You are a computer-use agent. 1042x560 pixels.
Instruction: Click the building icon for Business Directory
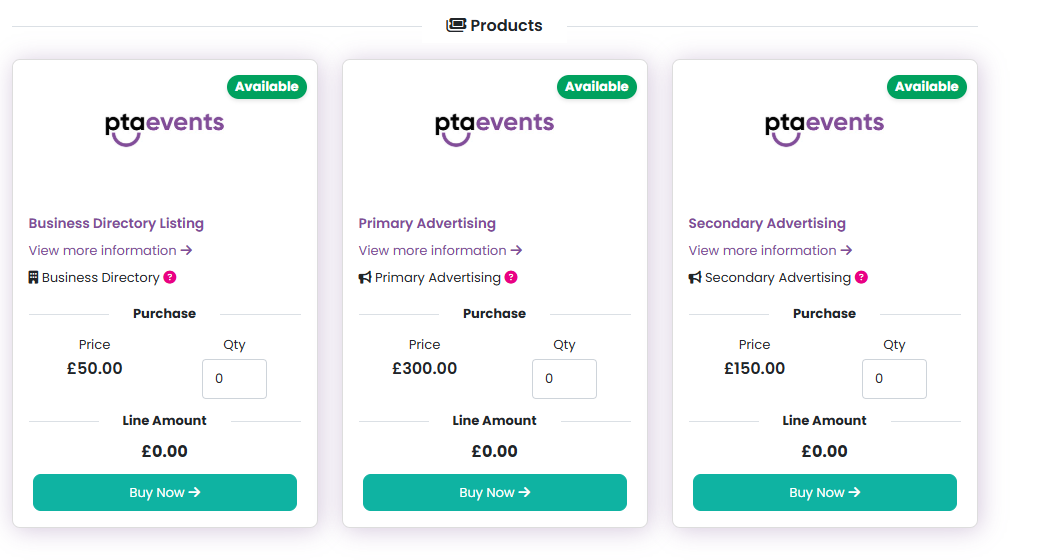click(x=34, y=277)
